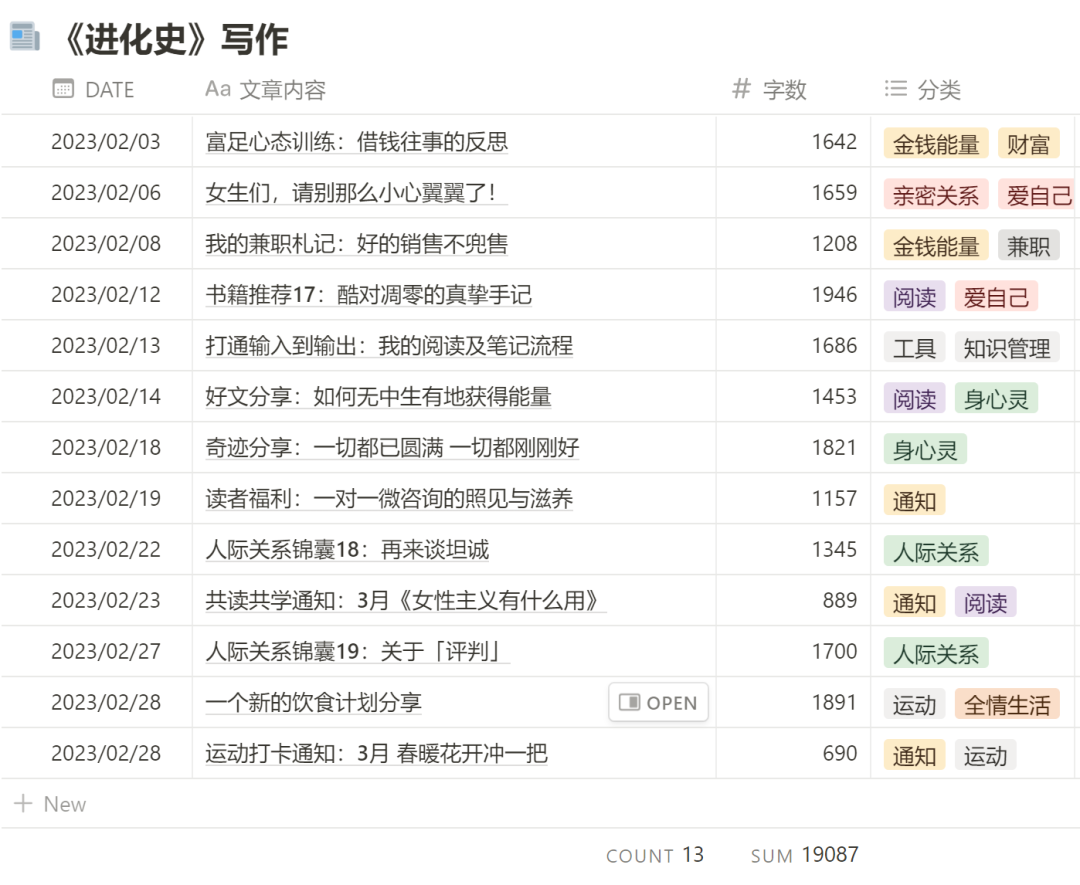Screen dimensions: 1080x885
Task: Click the 人际关系 tag in the 2023/02/22 row
Action: pyautogui.click(x=936, y=552)
